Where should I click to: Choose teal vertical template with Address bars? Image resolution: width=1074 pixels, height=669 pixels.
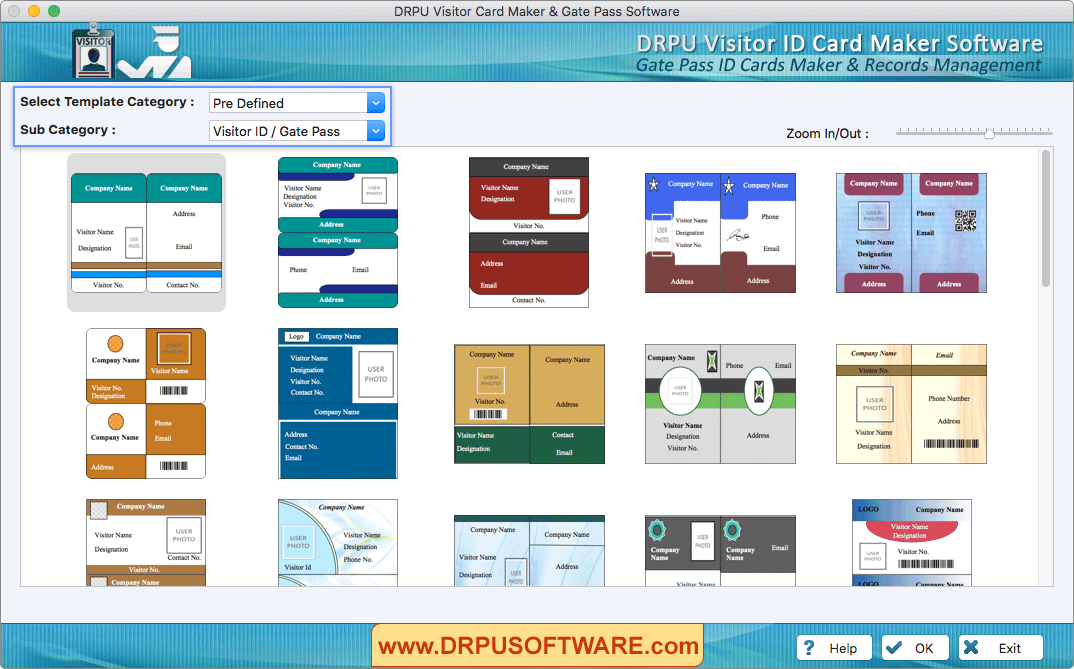click(338, 232)
